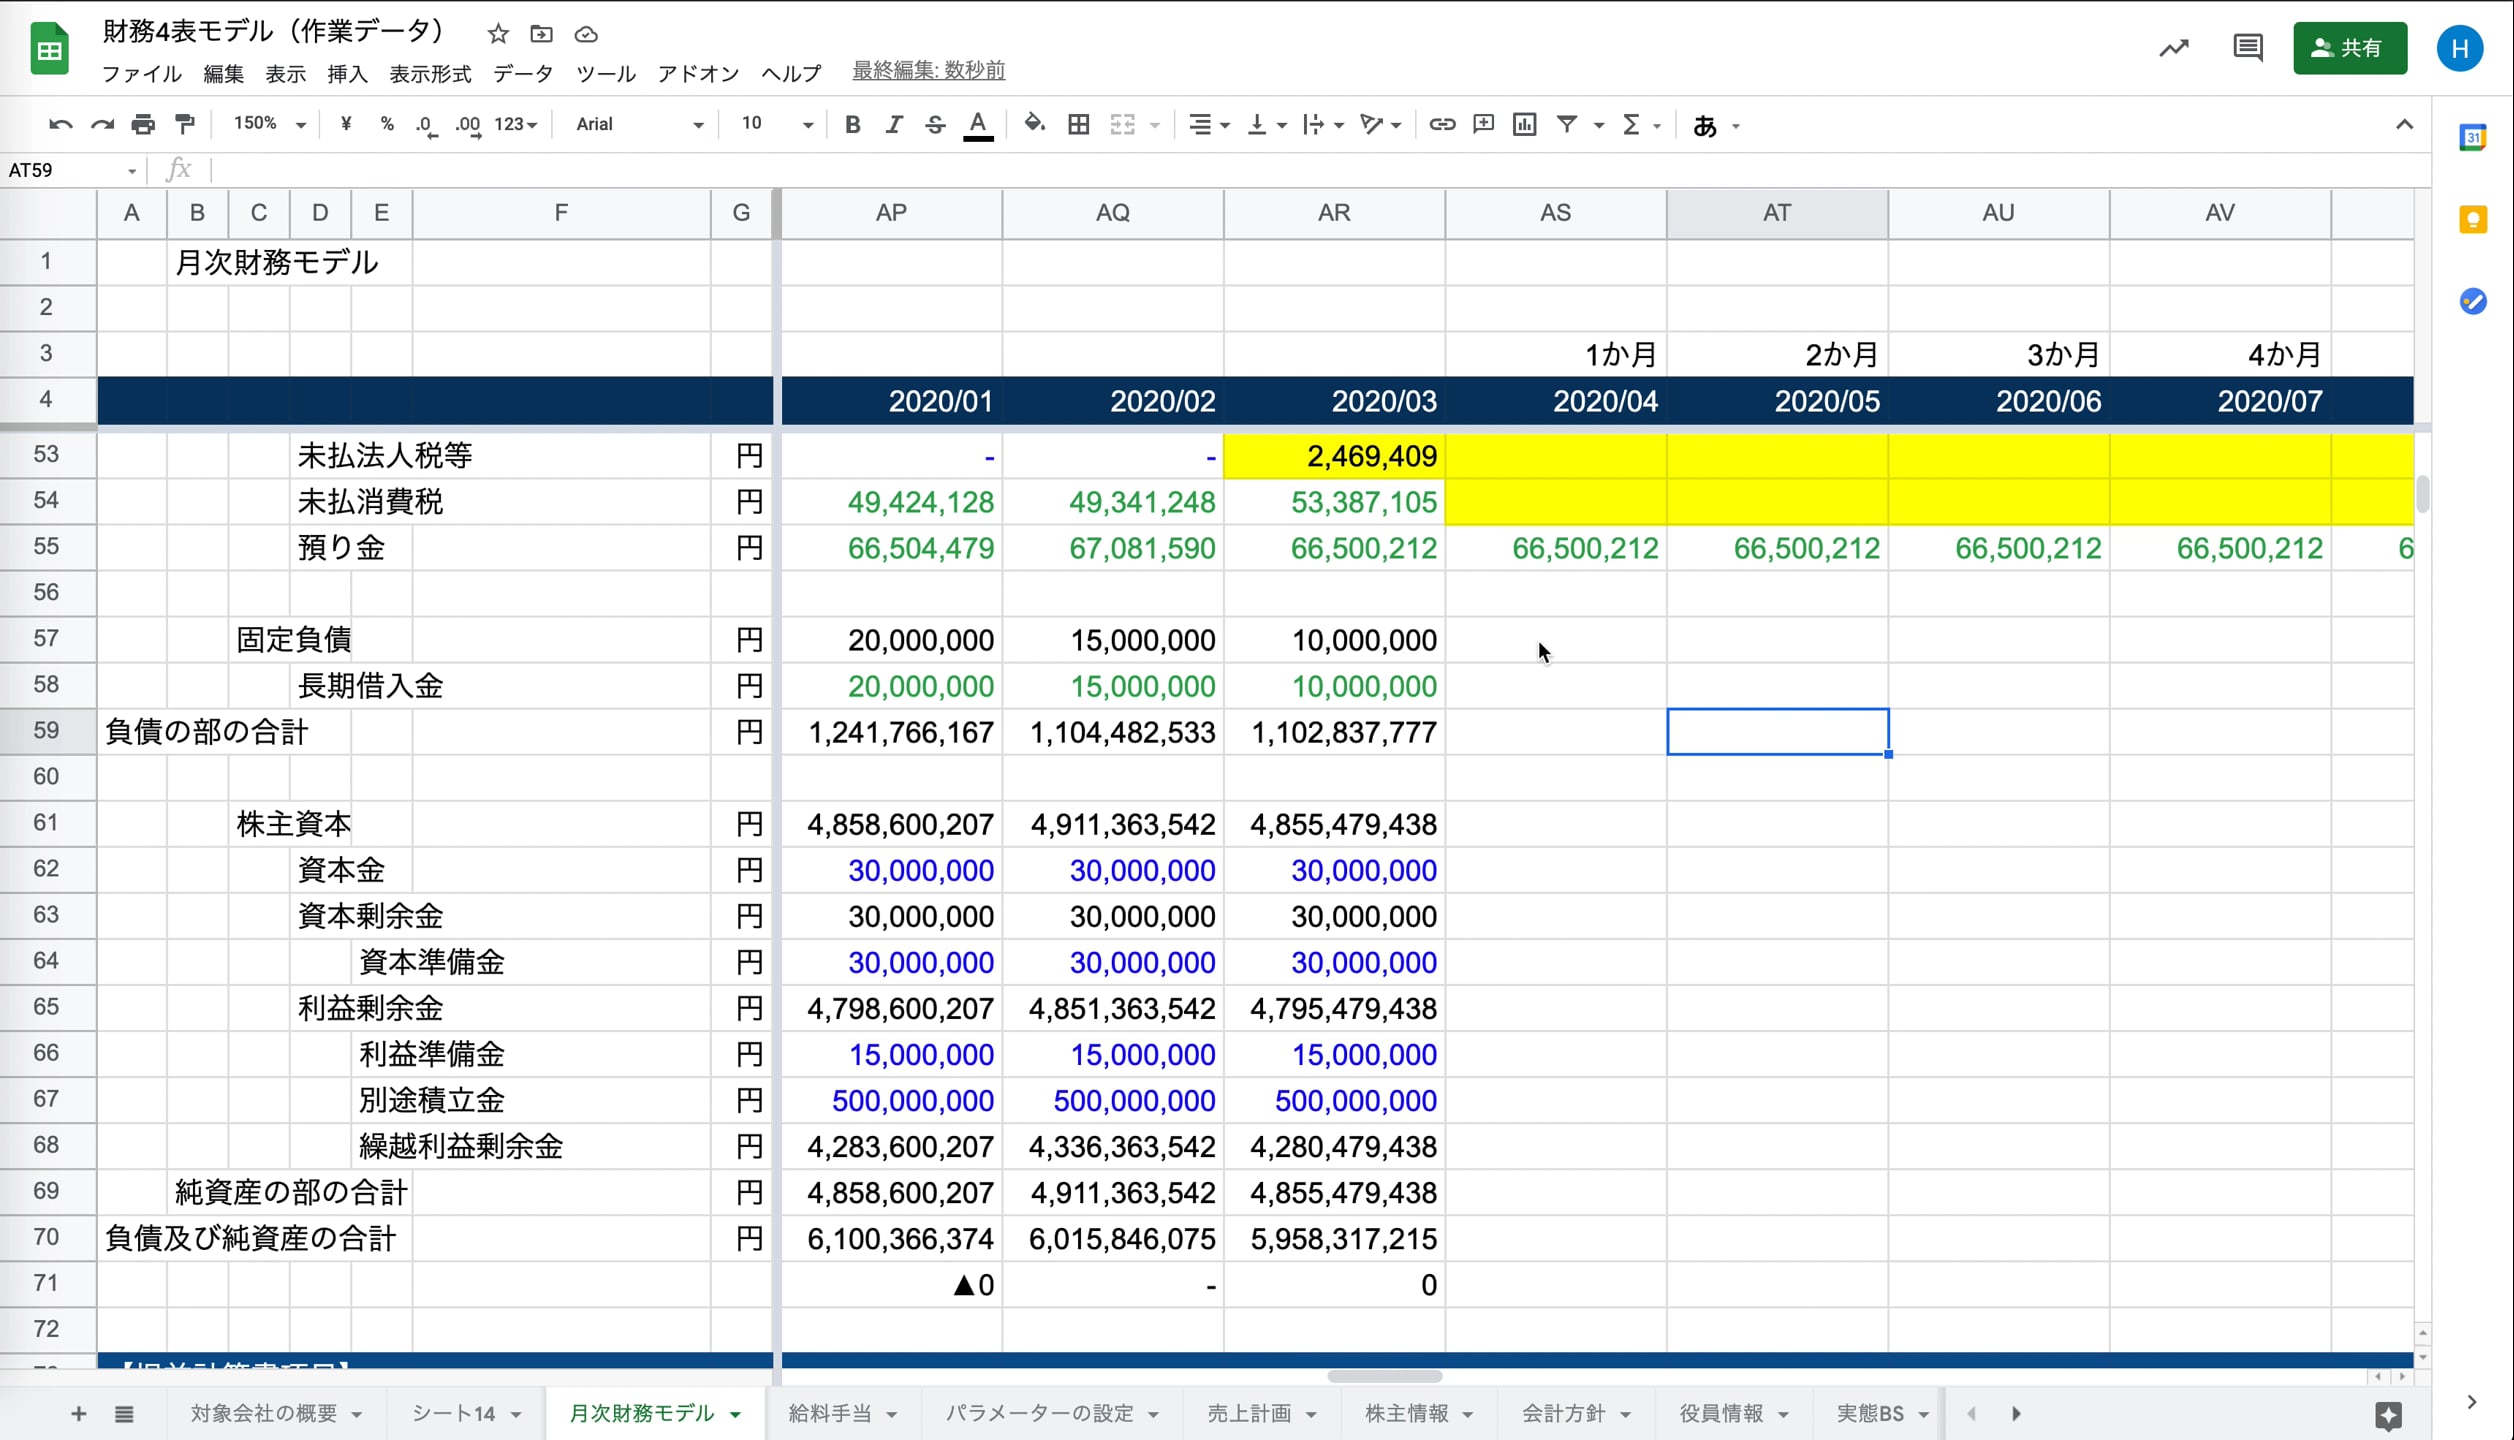The height and width of the screenshot is (1440, 2514).
Task: Open the fill color bucket tool
Action: coord(1034,124)
